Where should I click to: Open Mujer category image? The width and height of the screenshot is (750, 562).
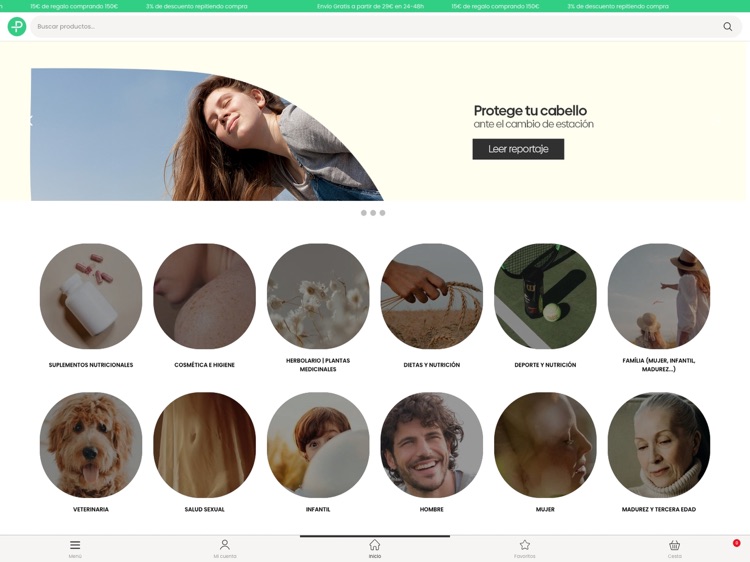[545, 445]
